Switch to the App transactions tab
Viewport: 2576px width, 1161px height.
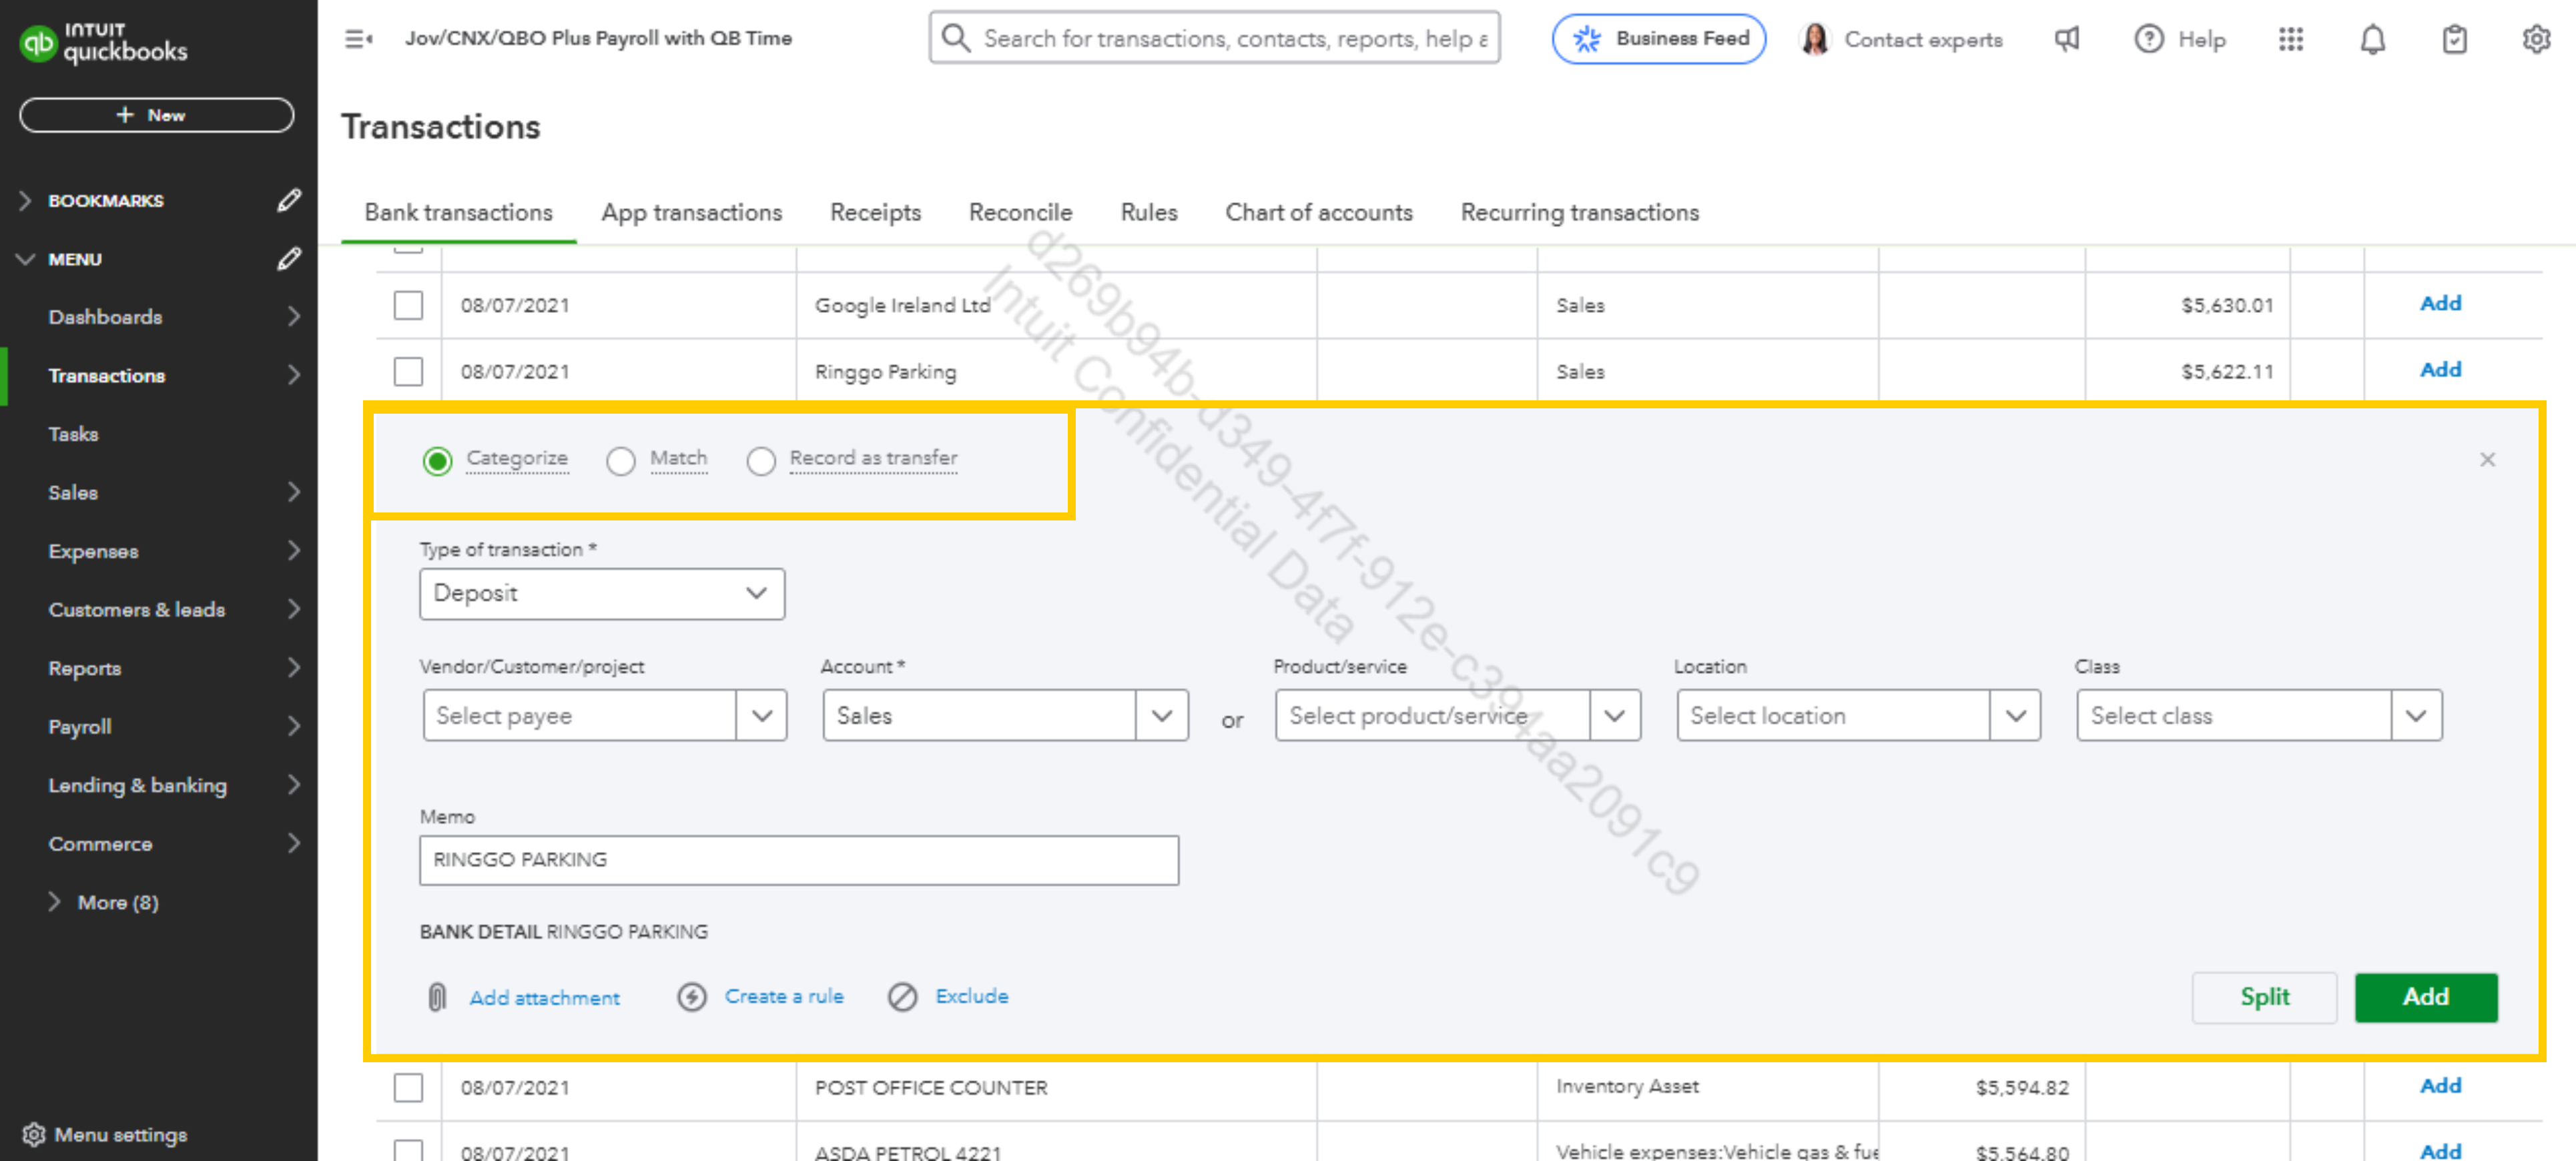click(692, 213)
